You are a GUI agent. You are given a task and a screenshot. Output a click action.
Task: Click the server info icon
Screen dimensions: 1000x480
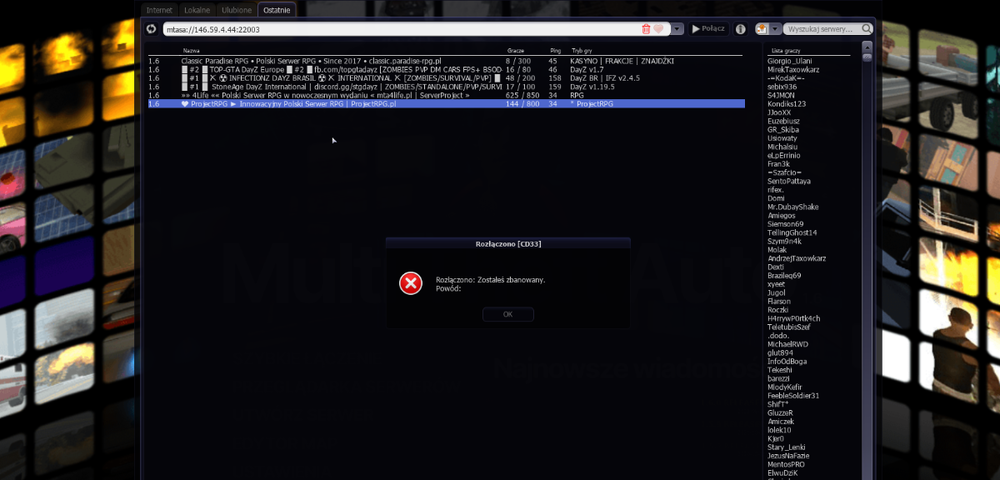(740, 29)
